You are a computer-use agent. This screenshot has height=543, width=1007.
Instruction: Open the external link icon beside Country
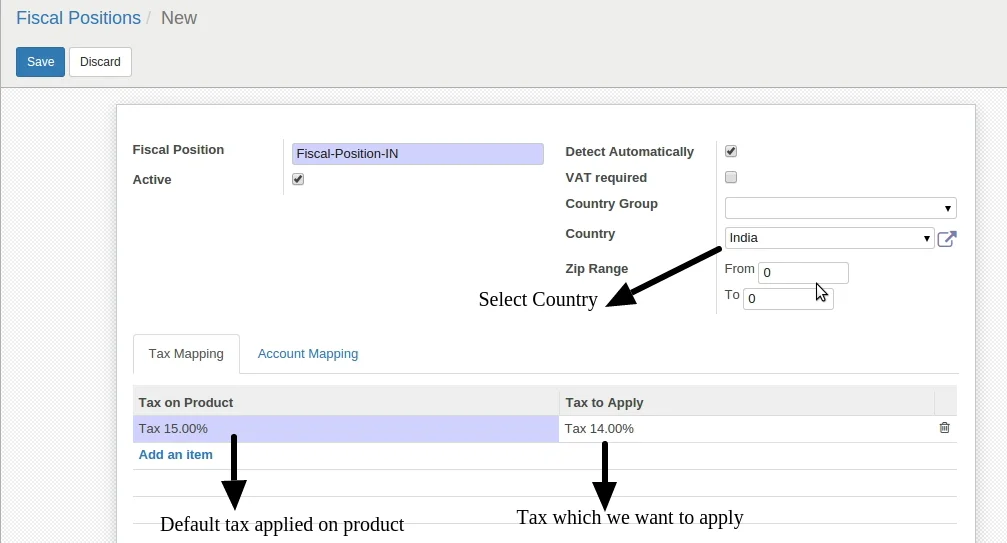tap(946, 239)
